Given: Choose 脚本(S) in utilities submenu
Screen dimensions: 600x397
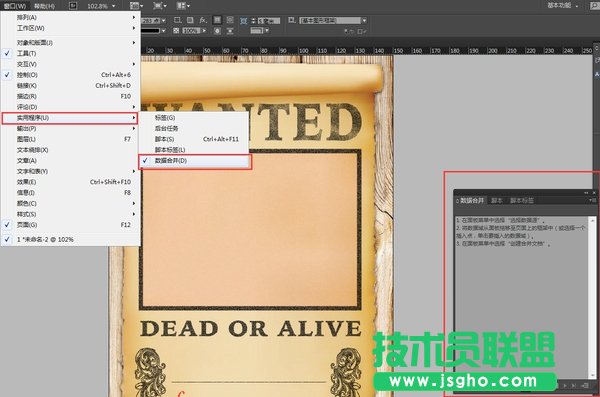Looking at the screenshot, I should coord(195,139).
